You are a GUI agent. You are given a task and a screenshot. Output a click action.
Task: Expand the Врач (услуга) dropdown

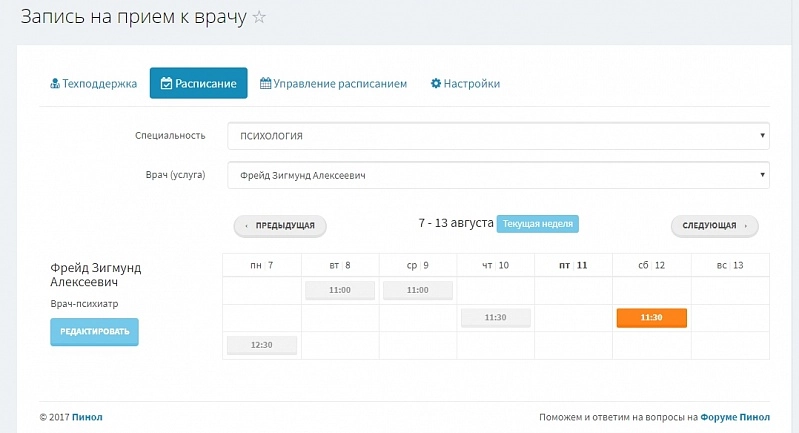(x=498, y=175)
